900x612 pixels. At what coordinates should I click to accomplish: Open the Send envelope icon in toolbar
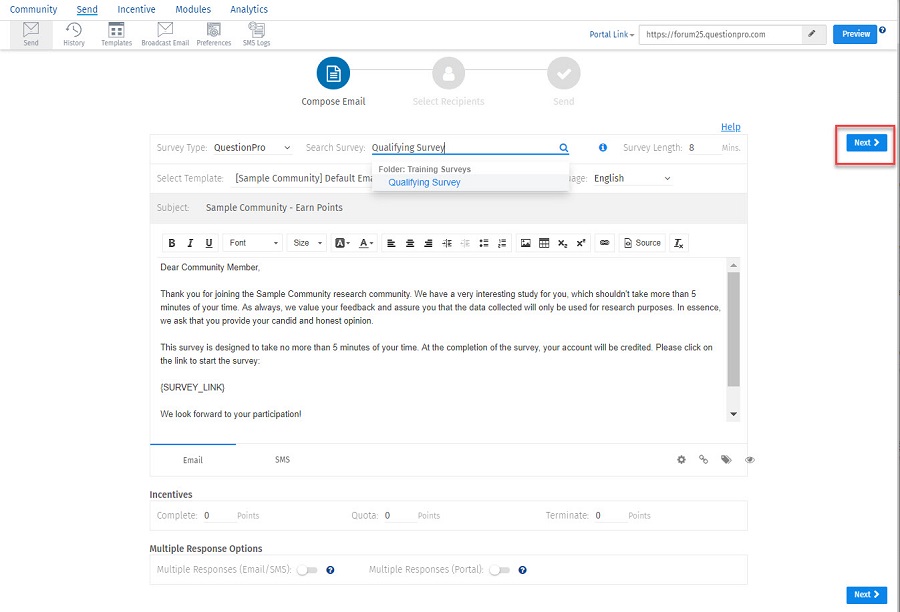coord(31,34)
